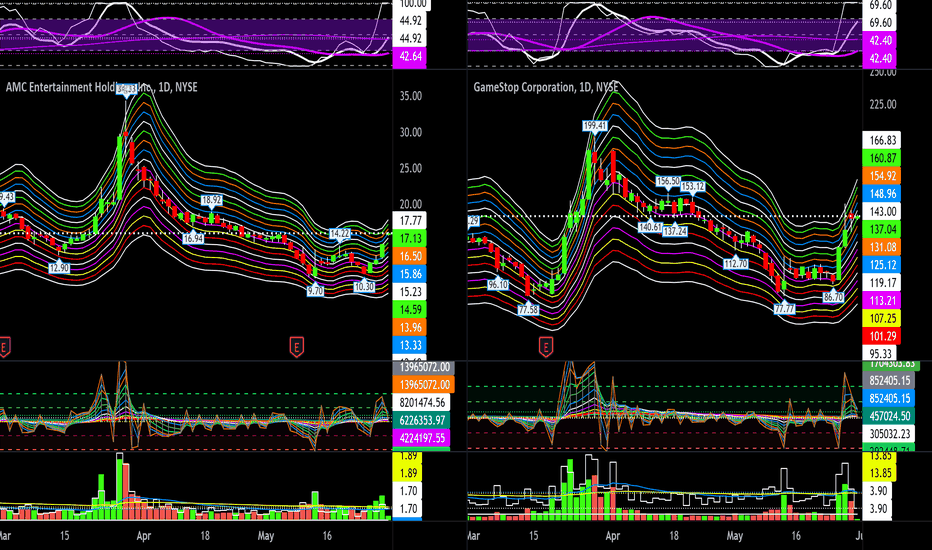This screenshot has height=550, width=932.
Task: Click the green 14.59 price label
Action: 410,310
